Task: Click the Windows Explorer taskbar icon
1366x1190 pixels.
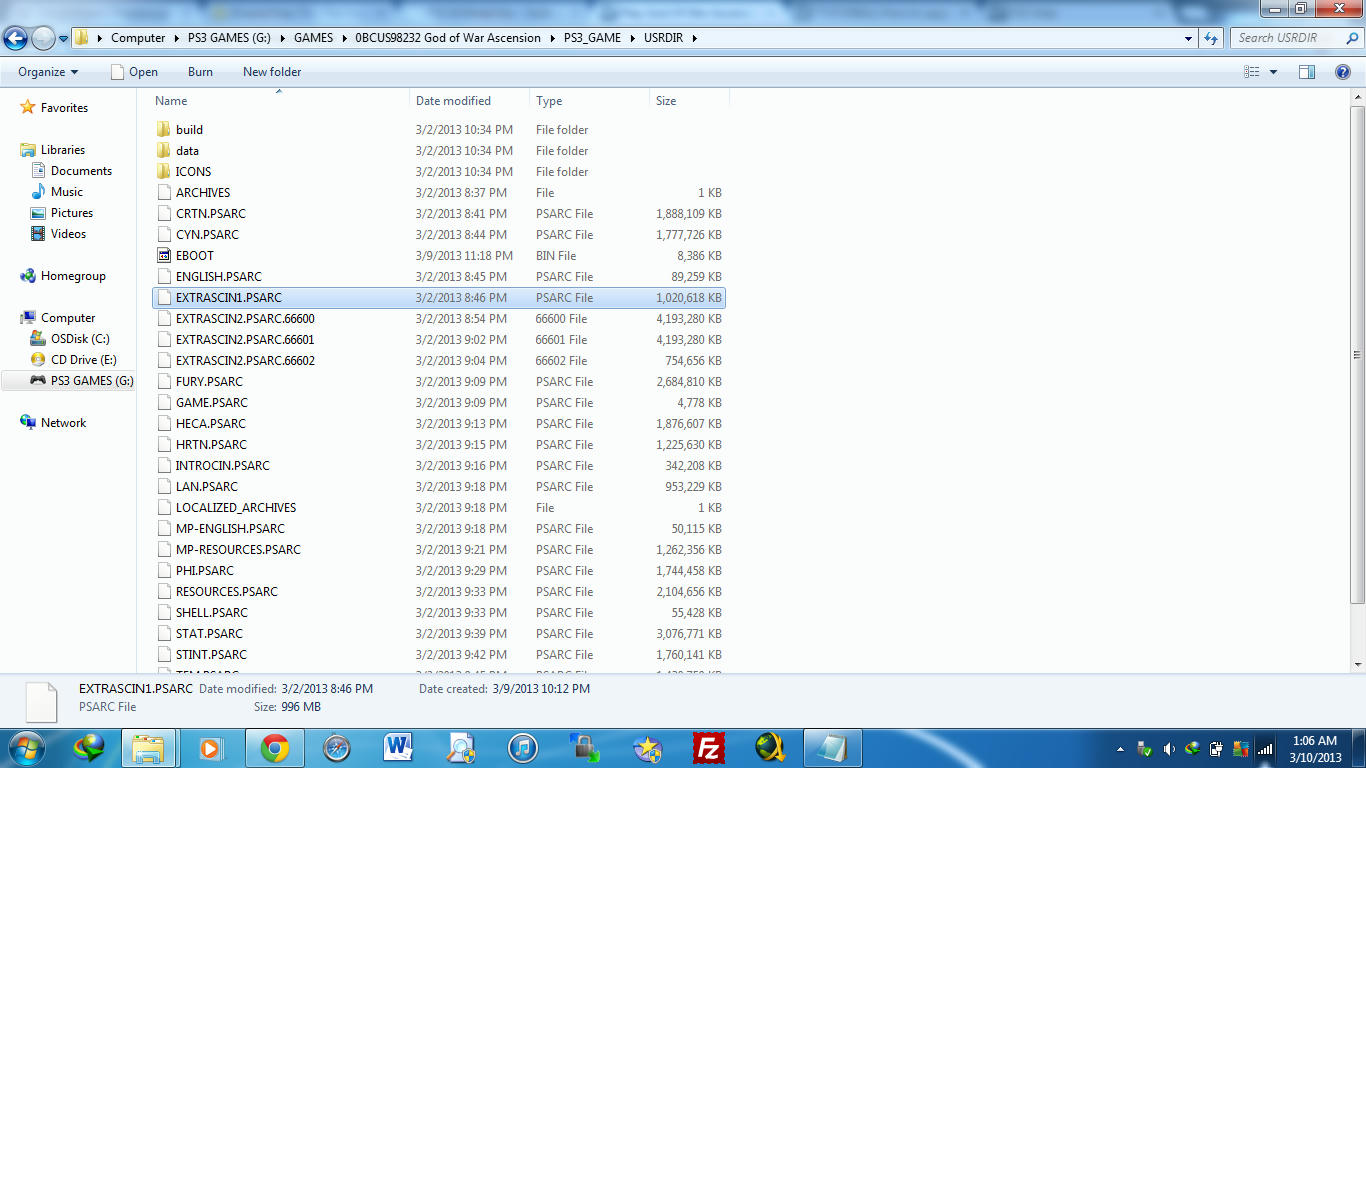Action: point(149,748)
